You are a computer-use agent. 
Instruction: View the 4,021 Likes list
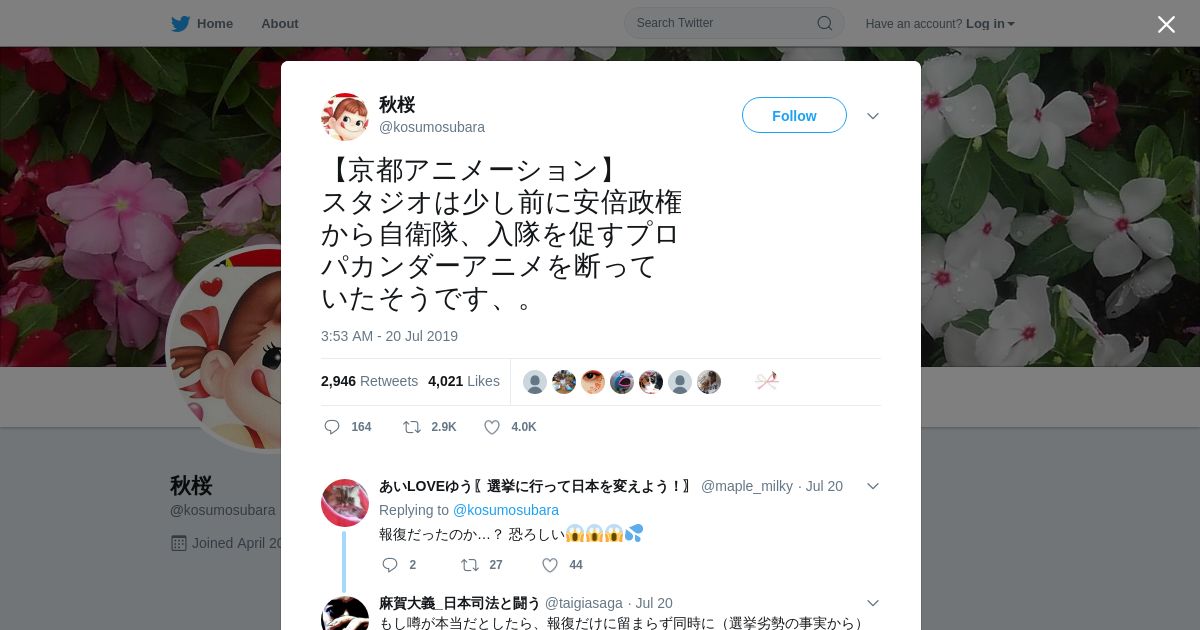(x=464, y=381)
